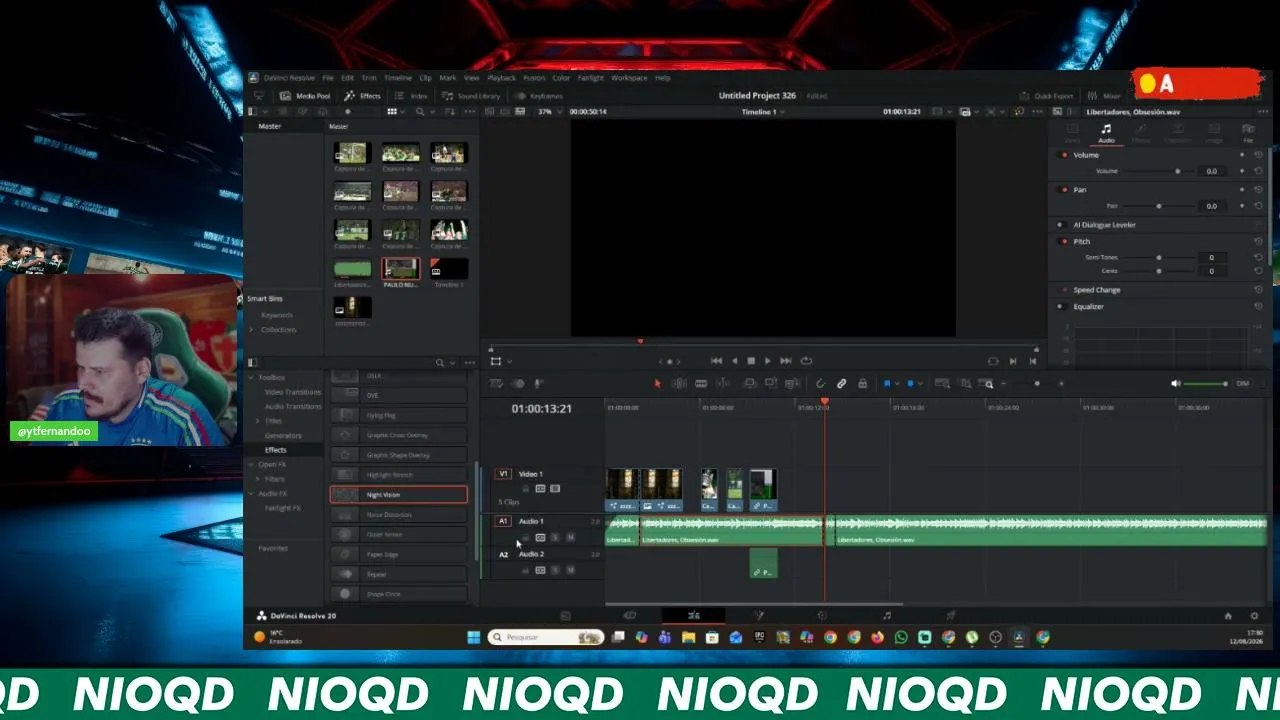Image resolution: width=1280 pixels, height=720 pixels.
Task: Select the Night Vision effect
Action: 398,495
